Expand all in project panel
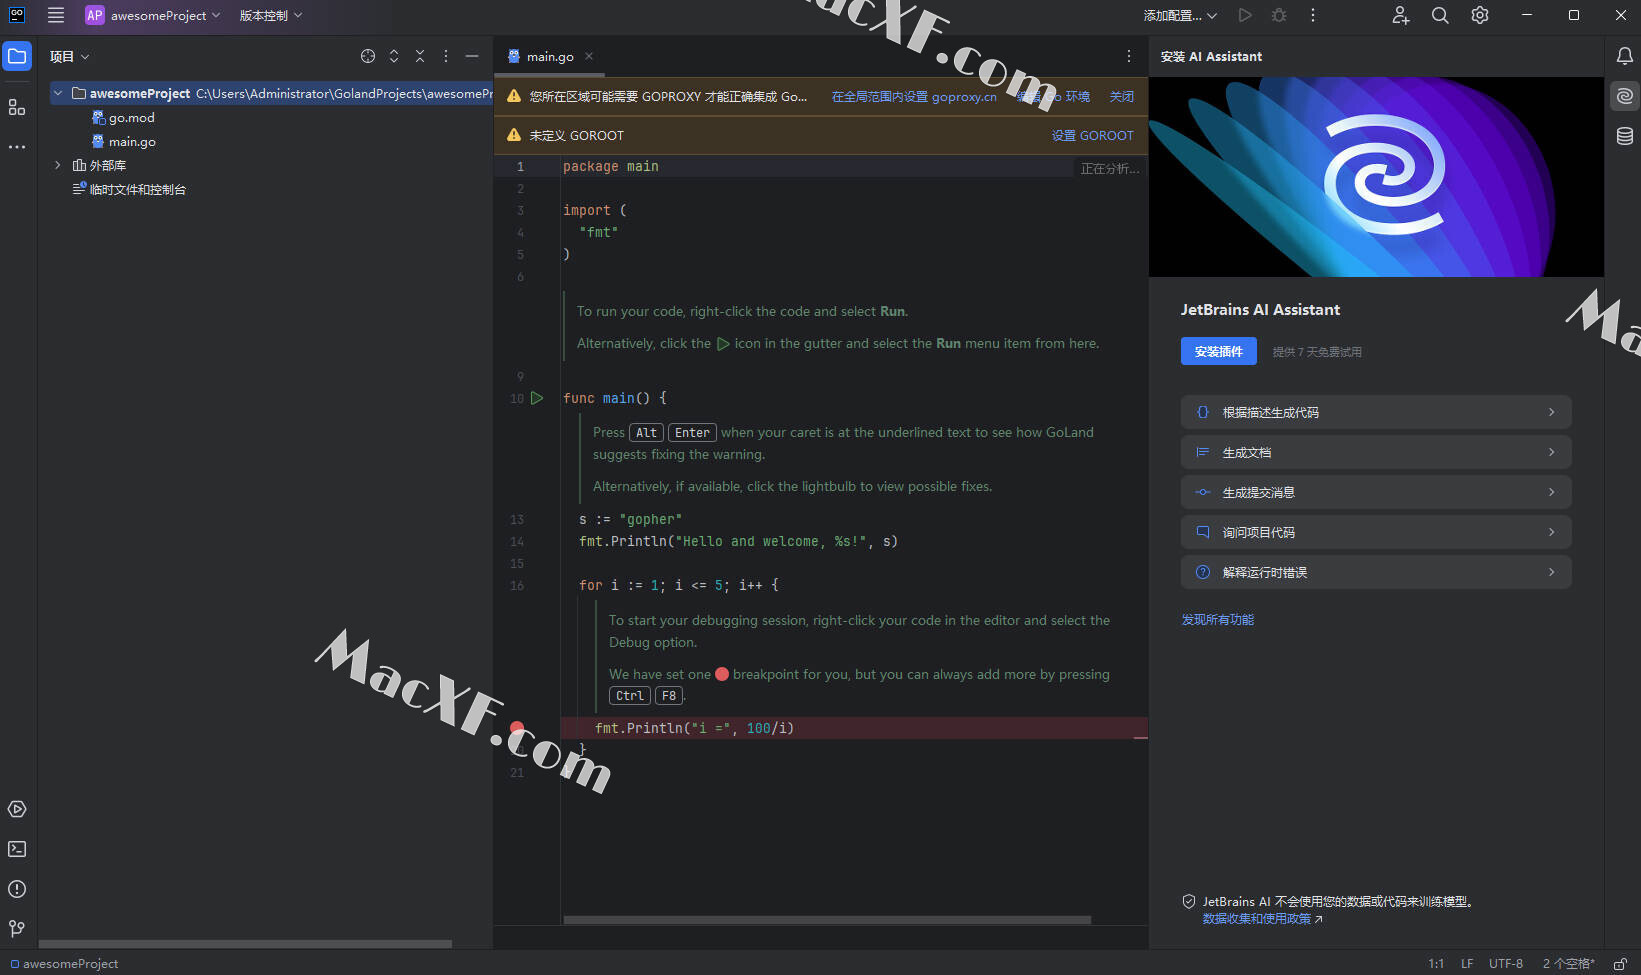 click(394, 56)
